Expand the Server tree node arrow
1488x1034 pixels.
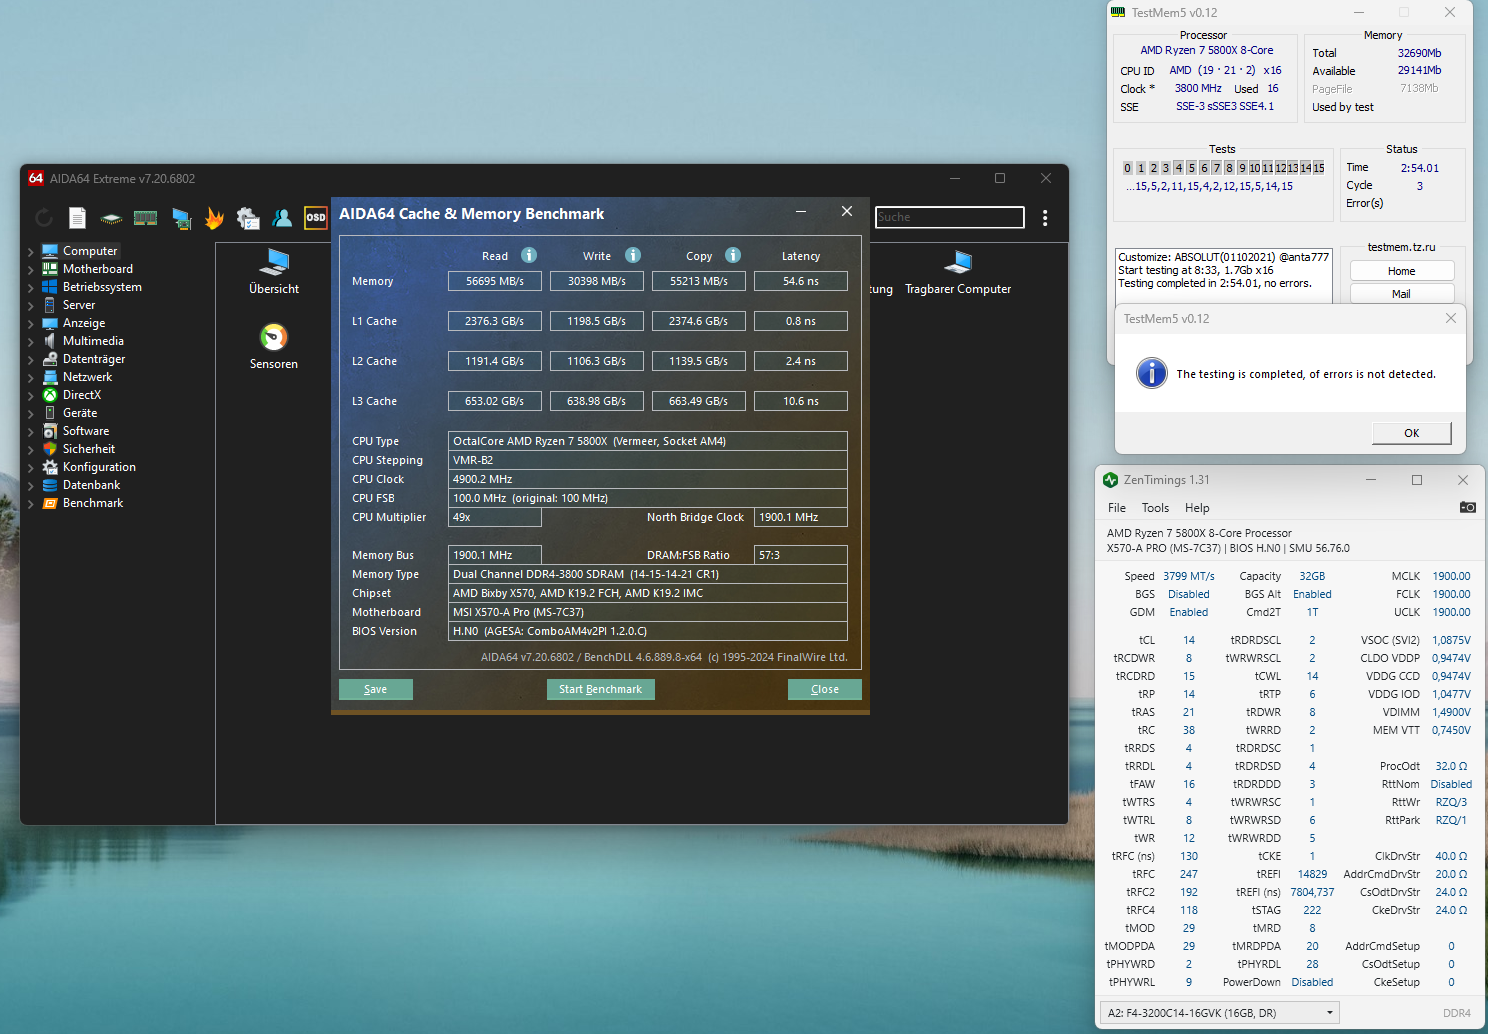coord(30,306)
